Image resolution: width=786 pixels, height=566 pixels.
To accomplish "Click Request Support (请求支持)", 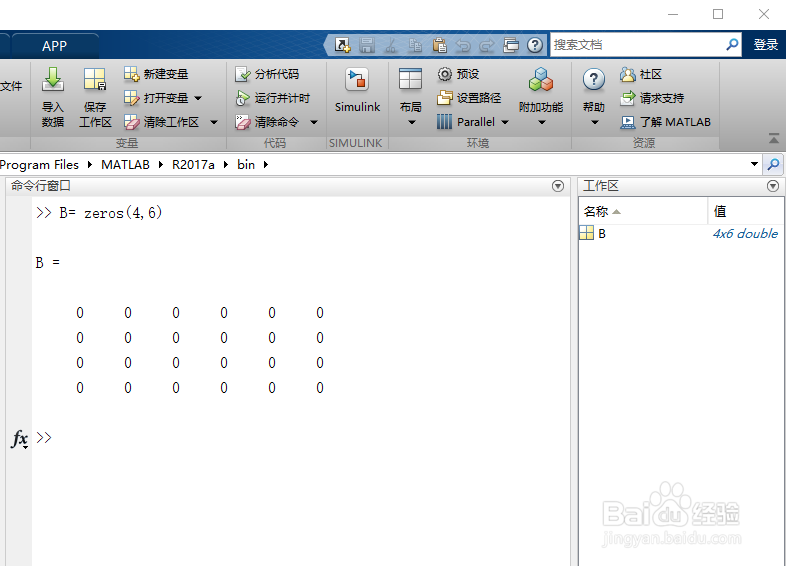I will [652, 98].
